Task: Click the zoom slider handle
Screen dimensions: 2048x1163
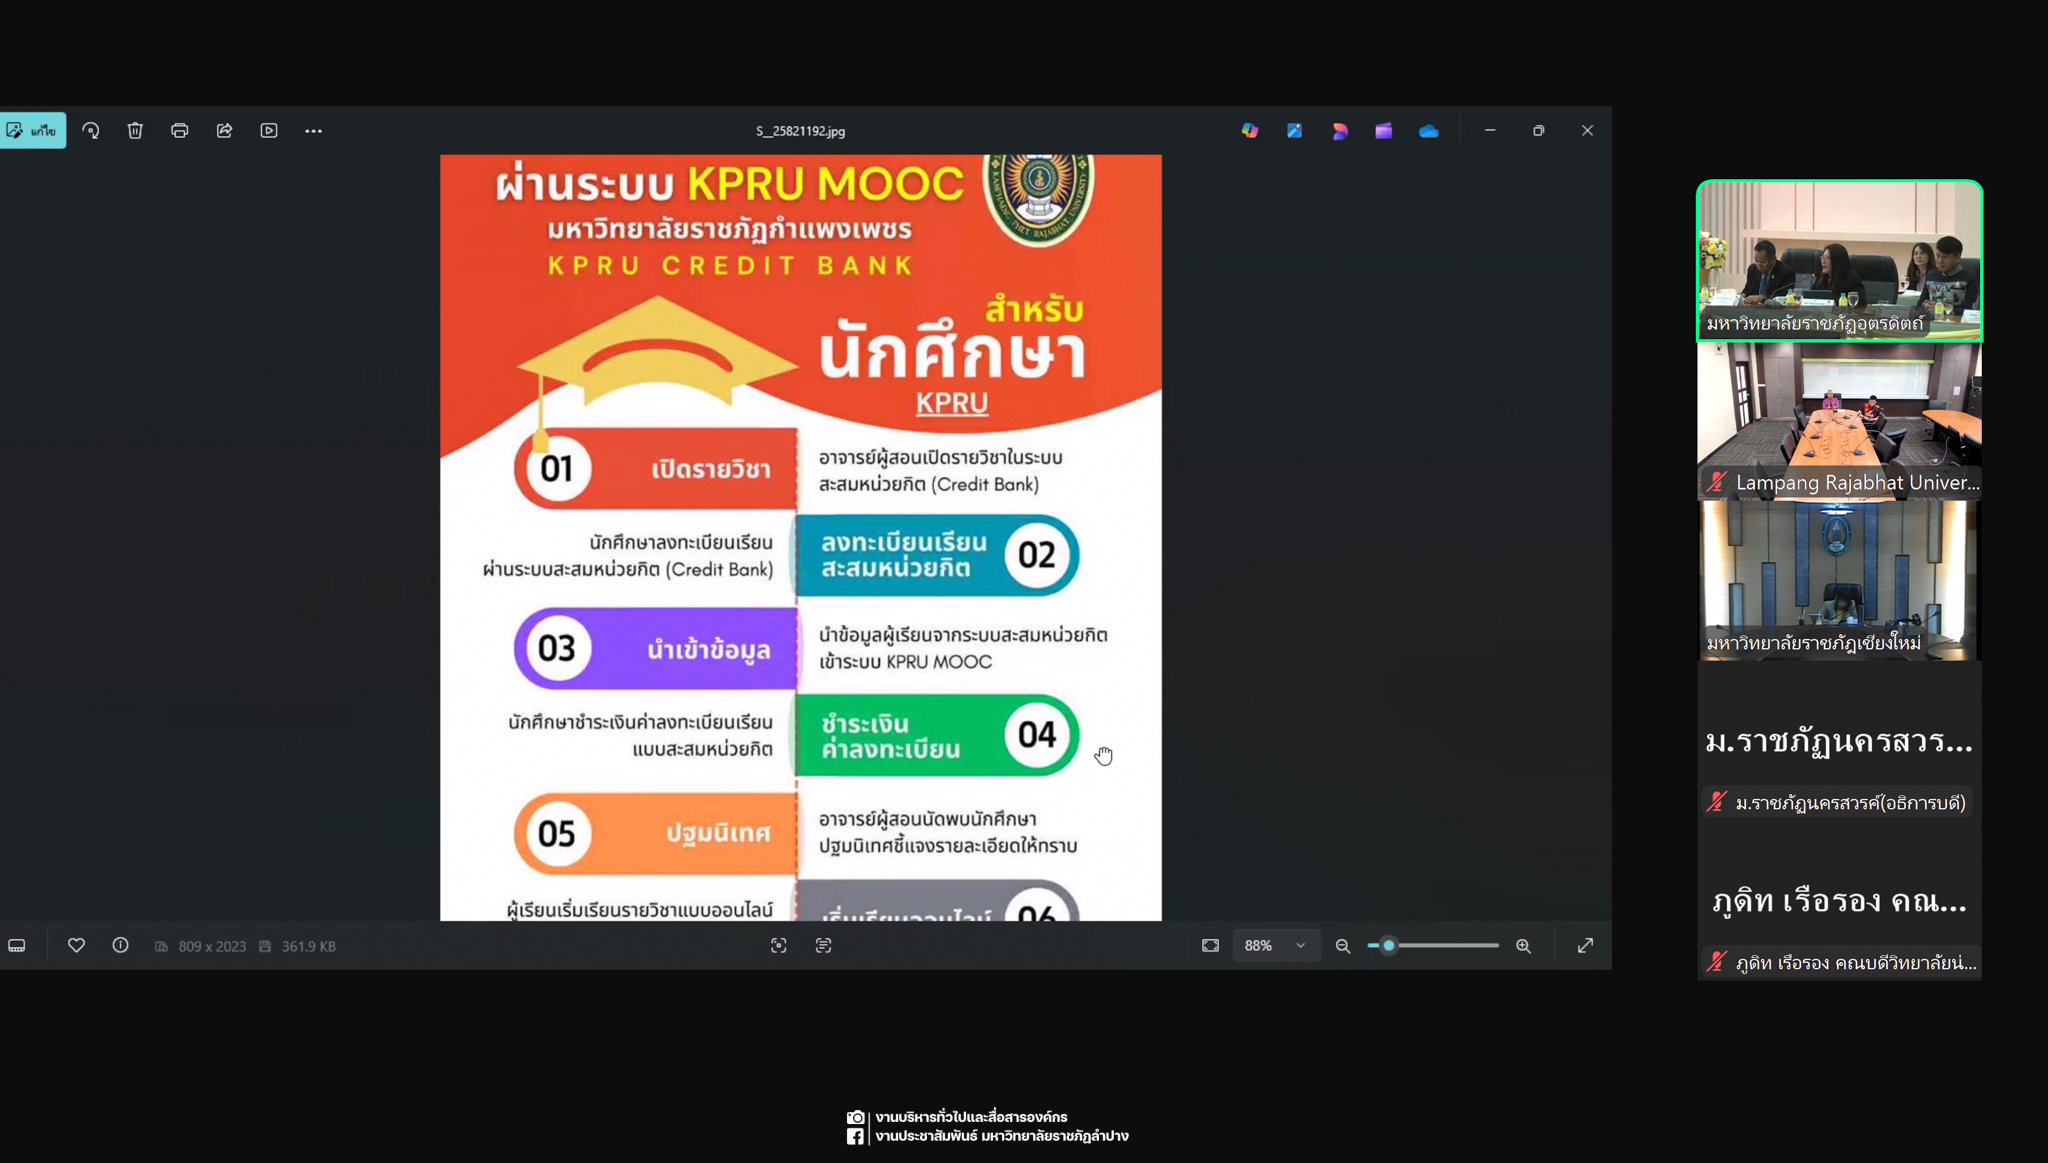Action: [x=1388, y=945]
